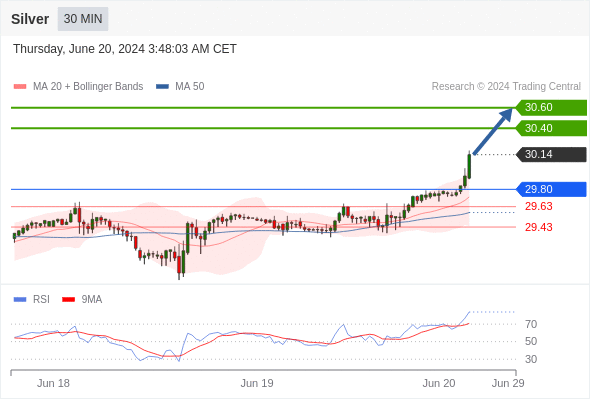Toggle the MA 20 + Bollinger Bands legend swatch
Viewport: 590px width, 400px height.
click(20, 87)
